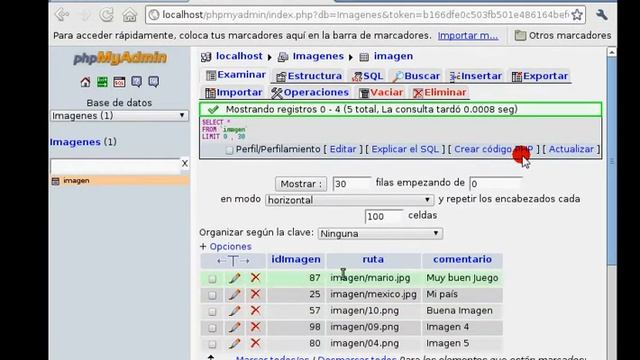
Task: Edit row 87 with the pencil icon
Action: 234,278
